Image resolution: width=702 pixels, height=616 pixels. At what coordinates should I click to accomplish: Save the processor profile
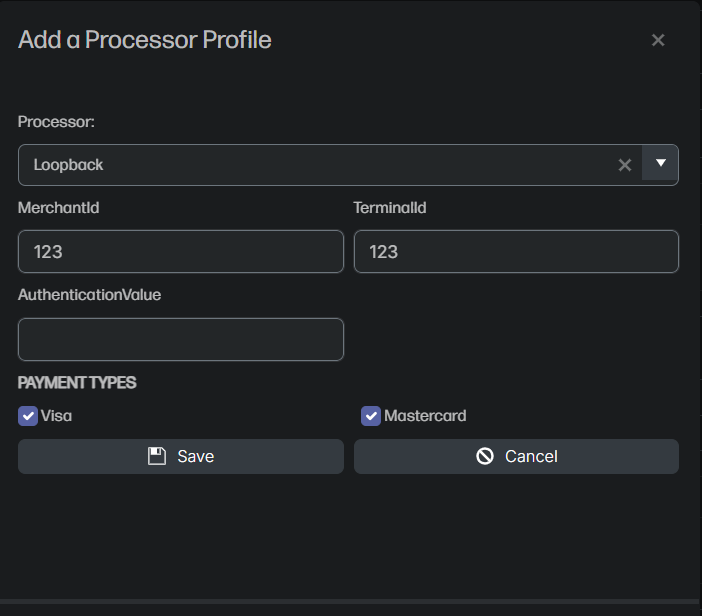click(x=181, y=456)
